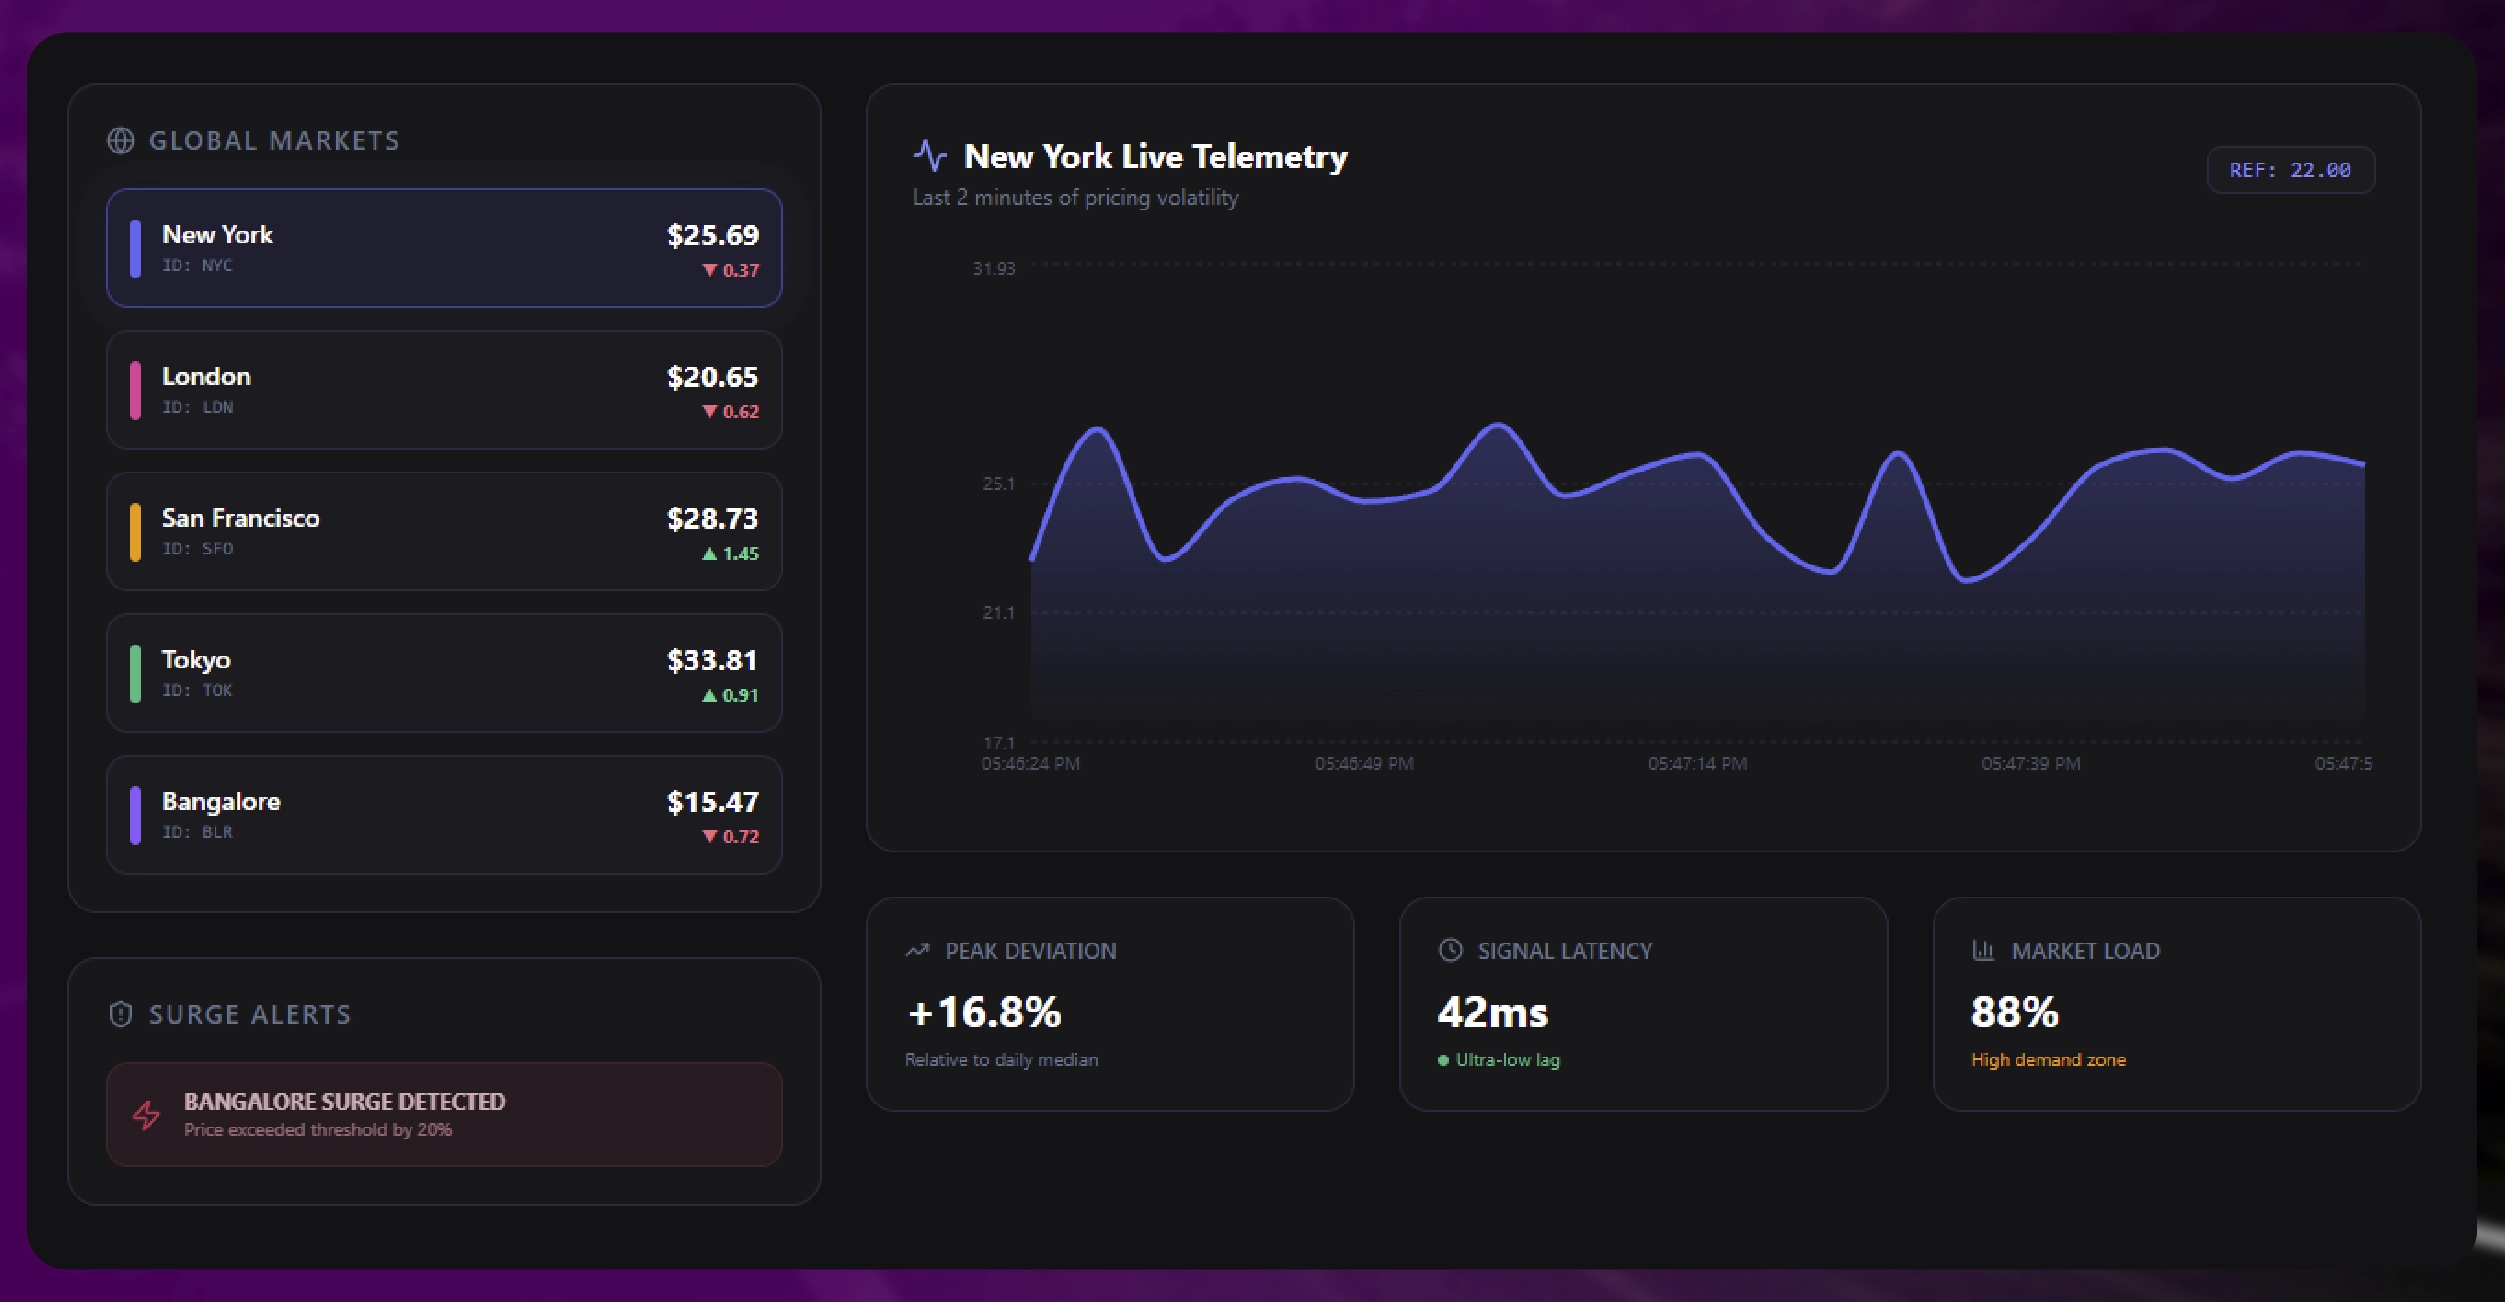Click the clock icon by Signal Latency
The height and width of the screenshot is (1302, 2505).
click(1450, 950)
